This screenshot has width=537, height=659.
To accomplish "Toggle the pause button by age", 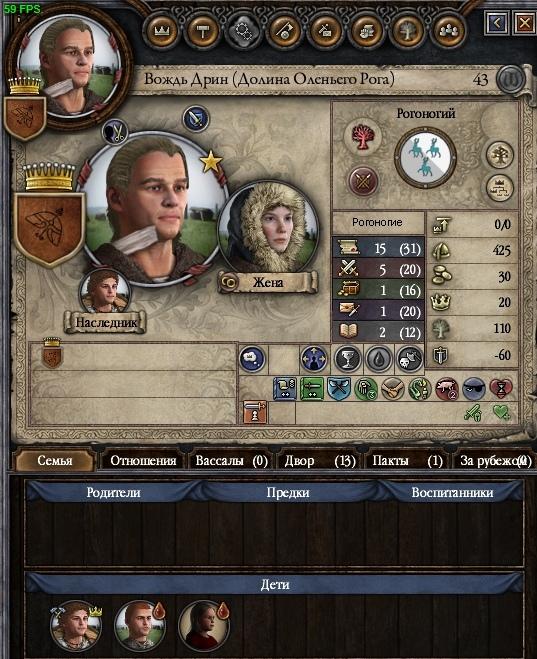I will click(511, 79).
